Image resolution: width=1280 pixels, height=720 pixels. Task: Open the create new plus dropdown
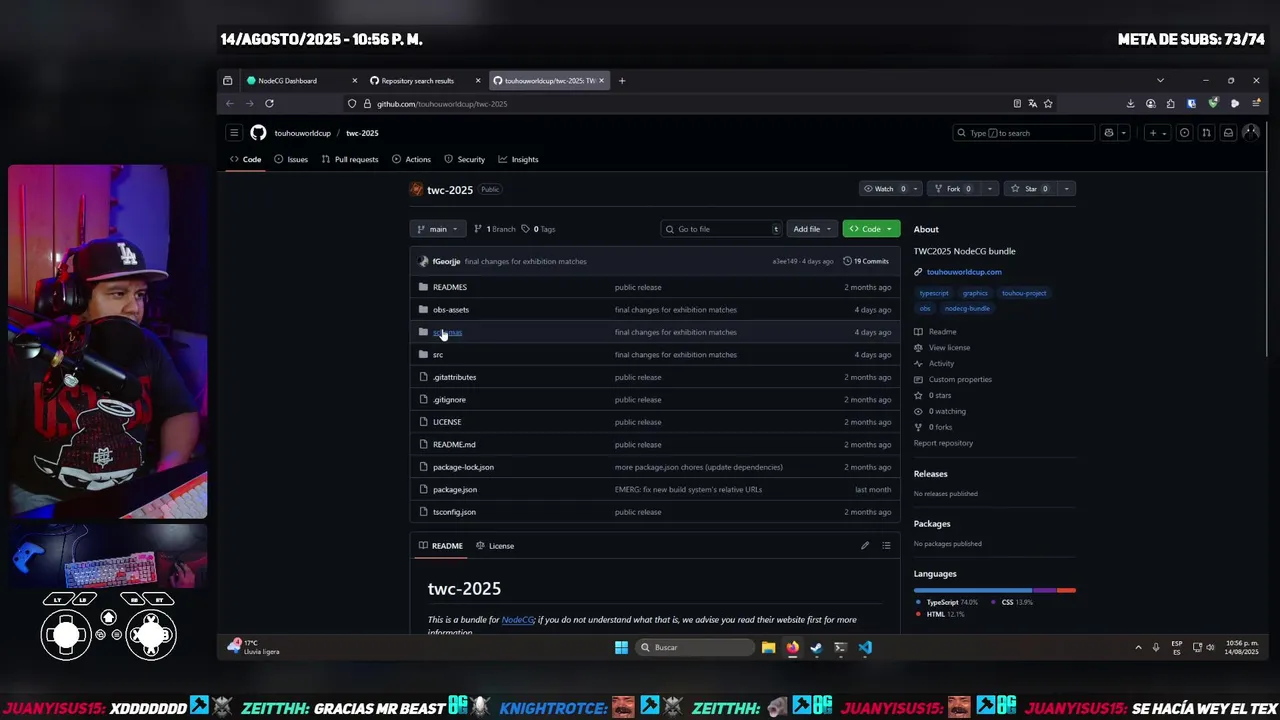(1157, 133)
